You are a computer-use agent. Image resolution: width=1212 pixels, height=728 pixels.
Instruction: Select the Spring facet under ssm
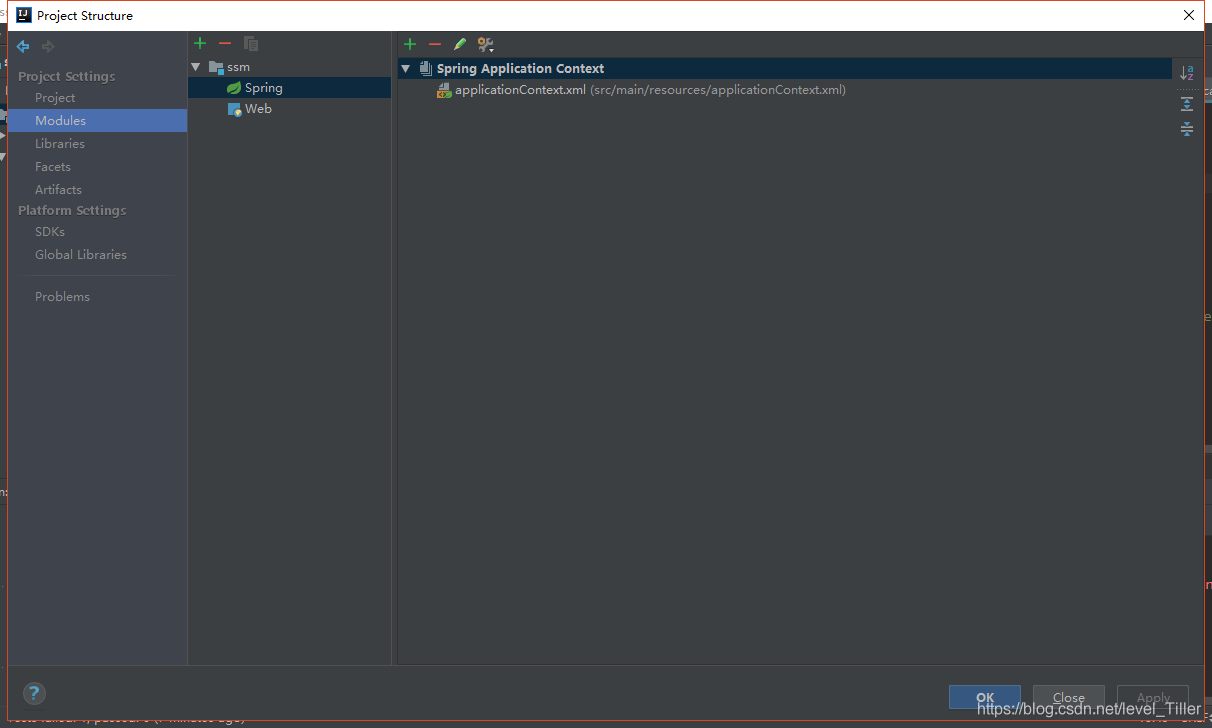290,88
